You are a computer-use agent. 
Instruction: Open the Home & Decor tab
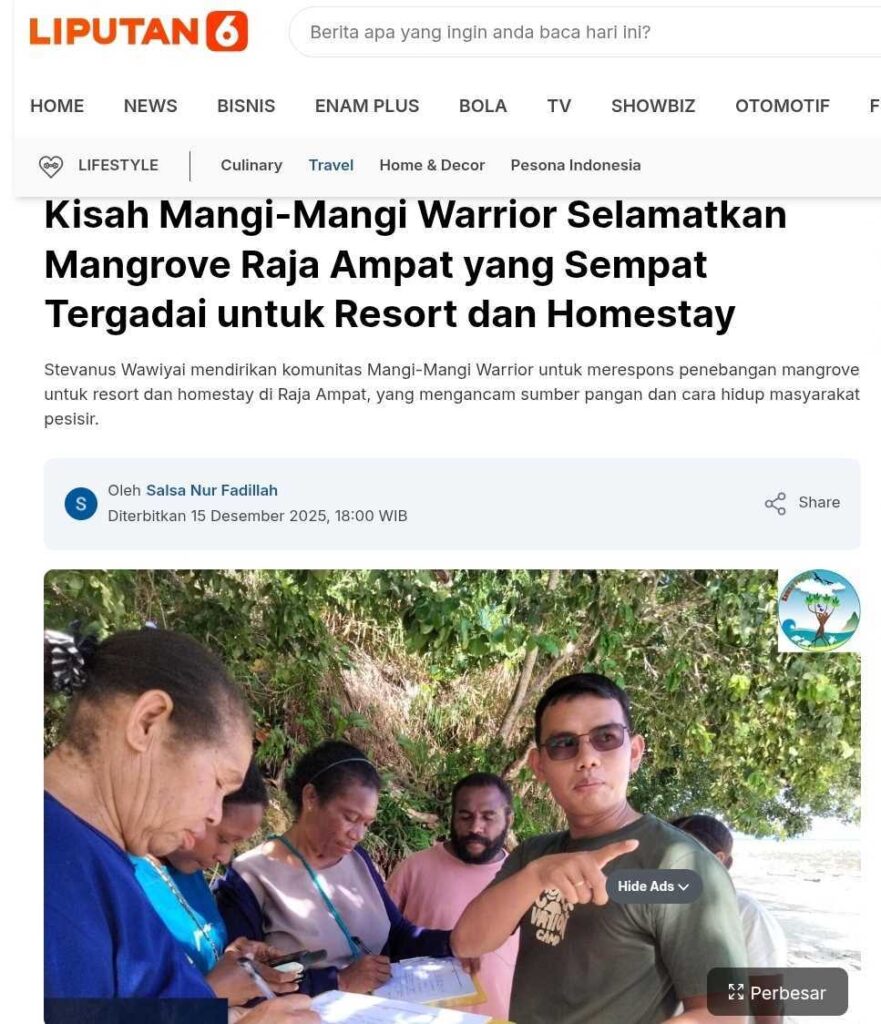click(432, 165)
